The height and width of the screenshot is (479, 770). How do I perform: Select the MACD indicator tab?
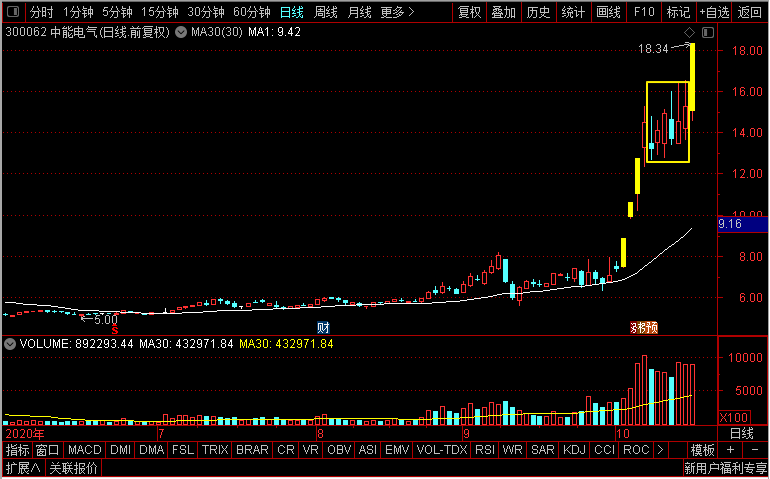(85, 450)
